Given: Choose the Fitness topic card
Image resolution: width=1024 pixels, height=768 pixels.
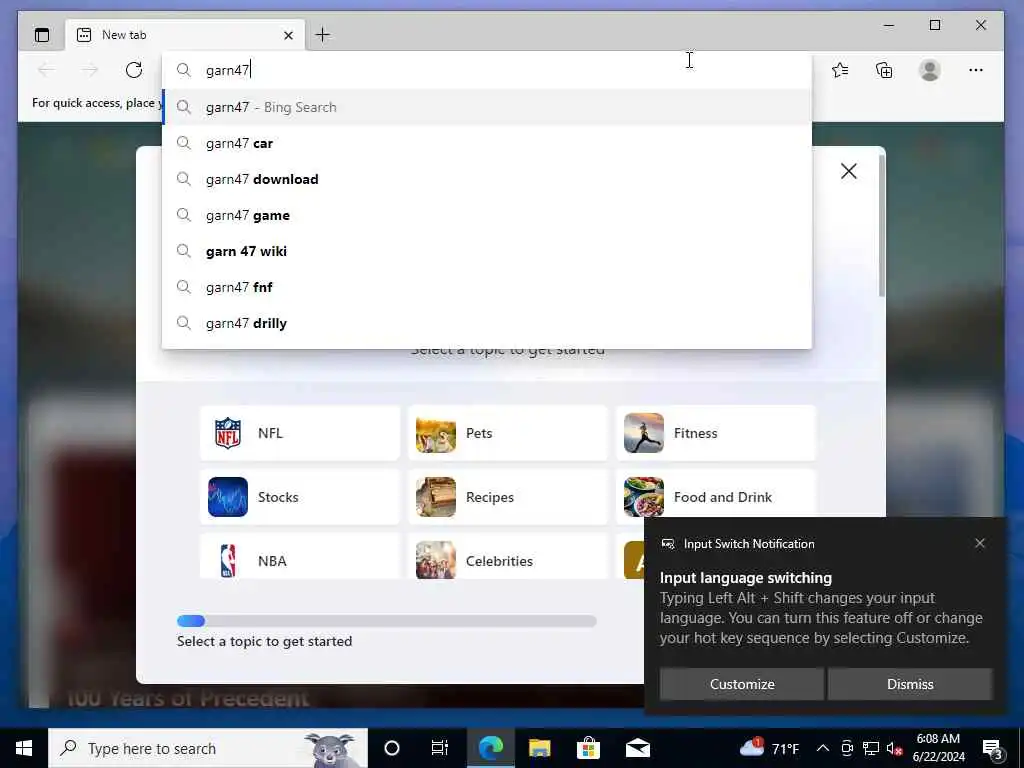Looking at the screenshot, I should pyautogui.click(x=716, y=433).
